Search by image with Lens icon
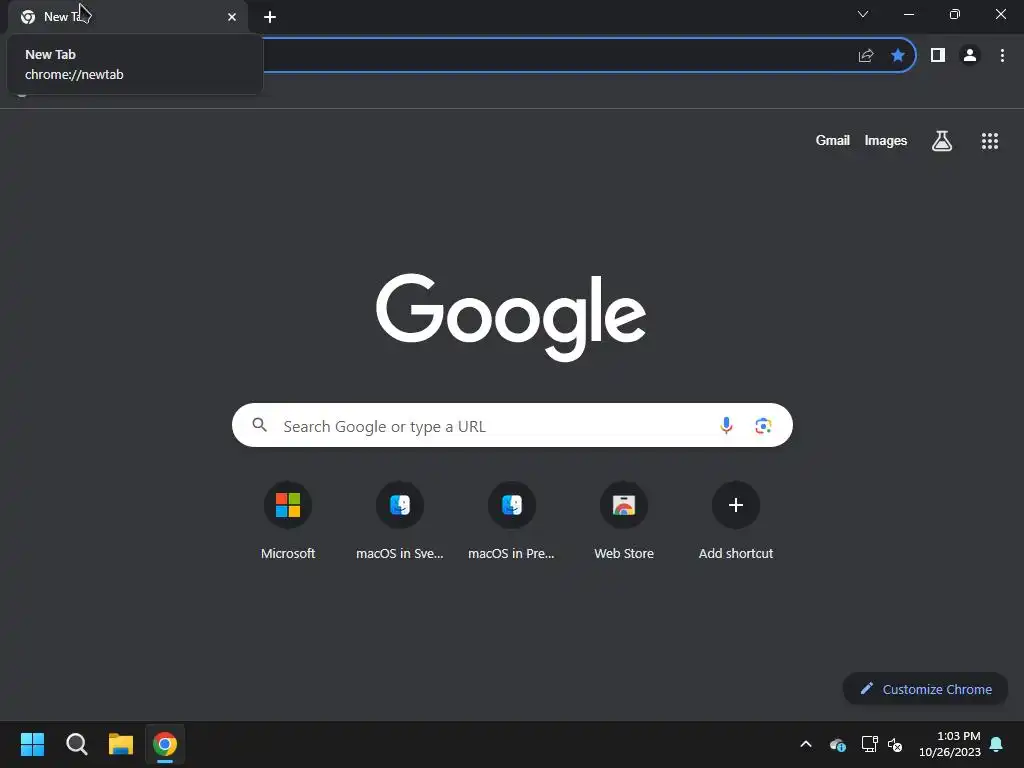The width and height of the screenshot is (1024, 768). pos(763,426)
